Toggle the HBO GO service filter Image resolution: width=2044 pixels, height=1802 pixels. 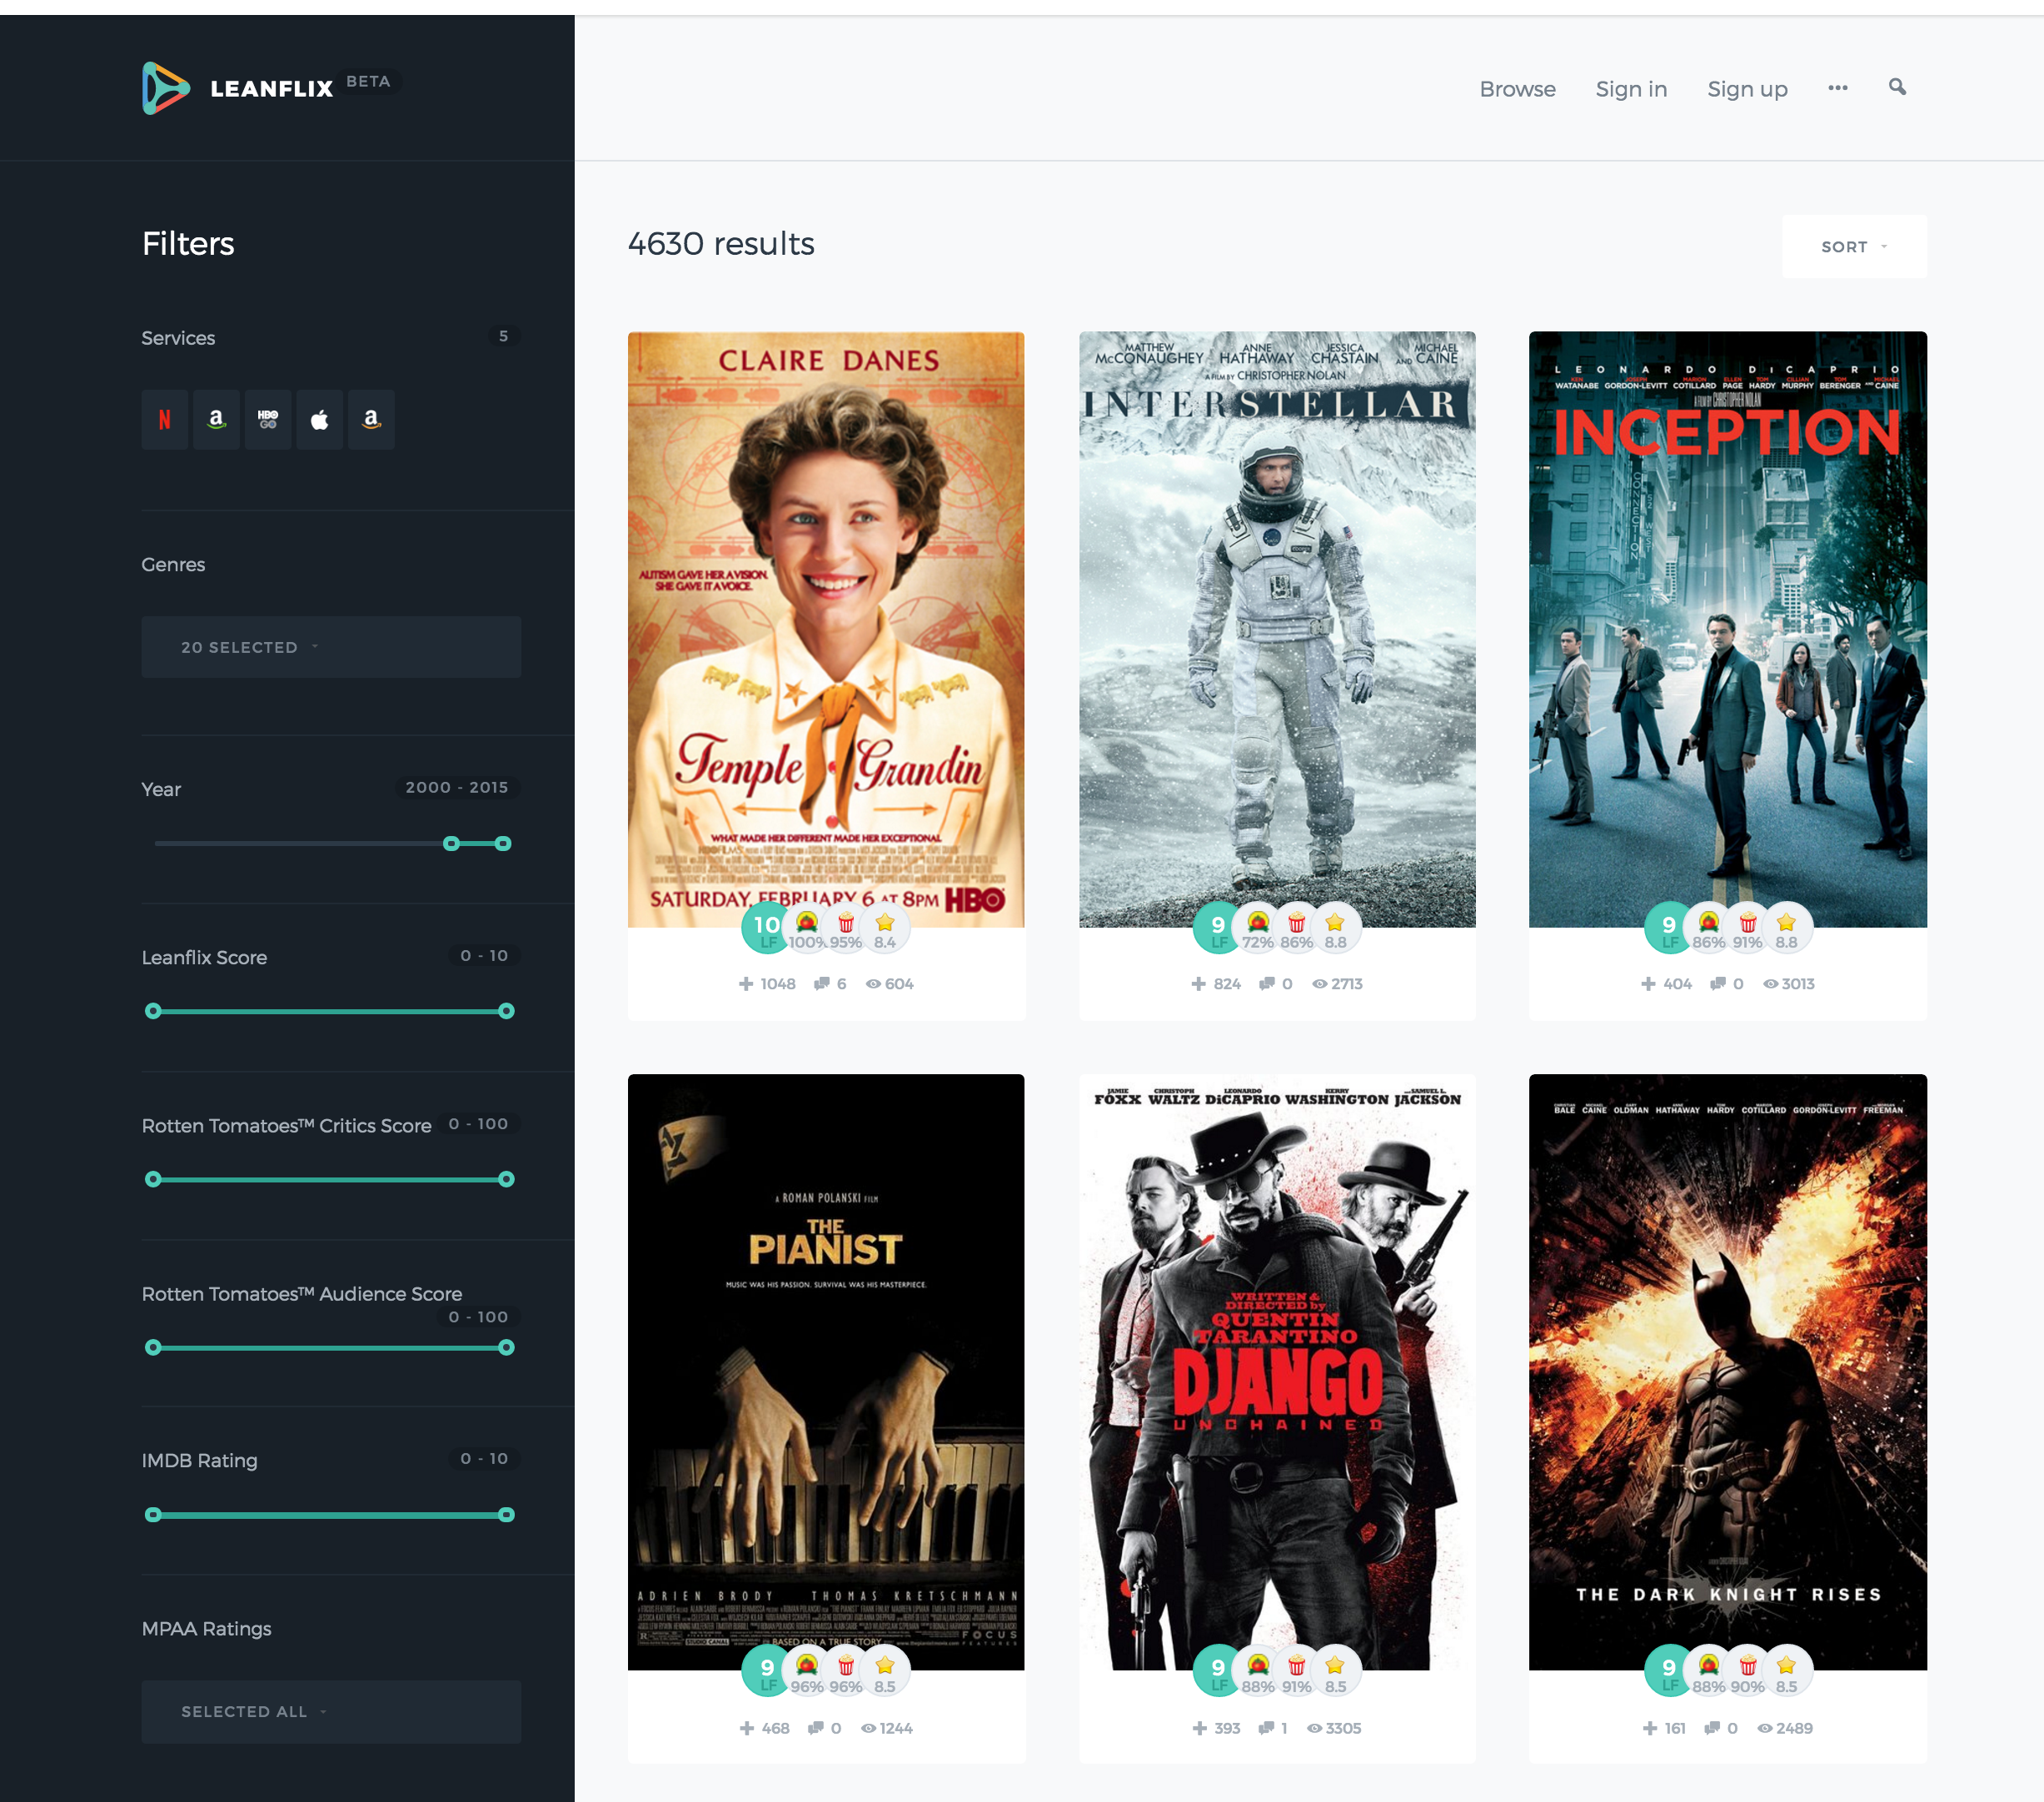[x=268, y=420]
